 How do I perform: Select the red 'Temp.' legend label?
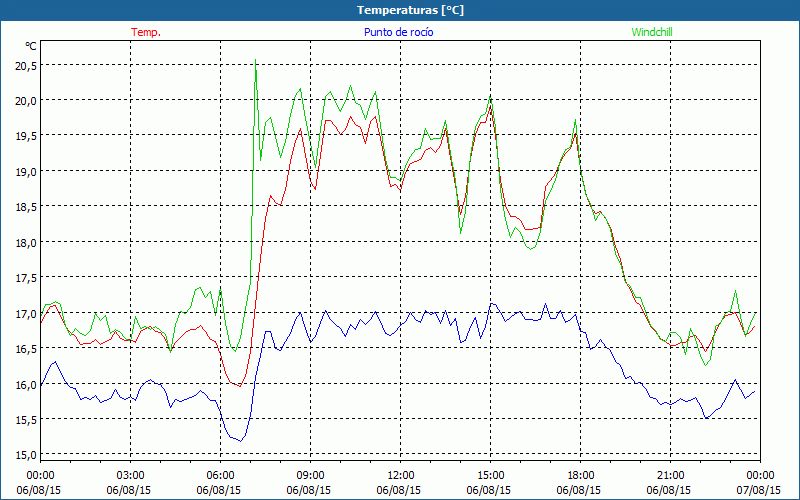click(x=146, y=32)
